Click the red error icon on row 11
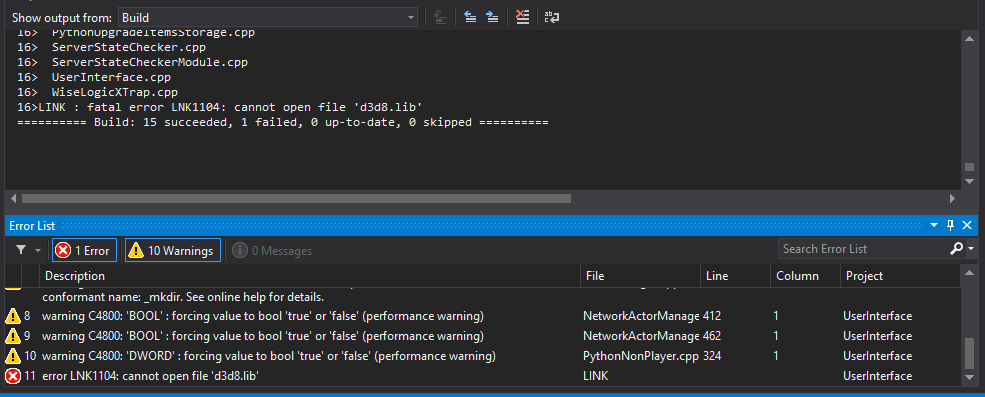The height and width of the screenshot is (397, 985). [x=13, y=376]
